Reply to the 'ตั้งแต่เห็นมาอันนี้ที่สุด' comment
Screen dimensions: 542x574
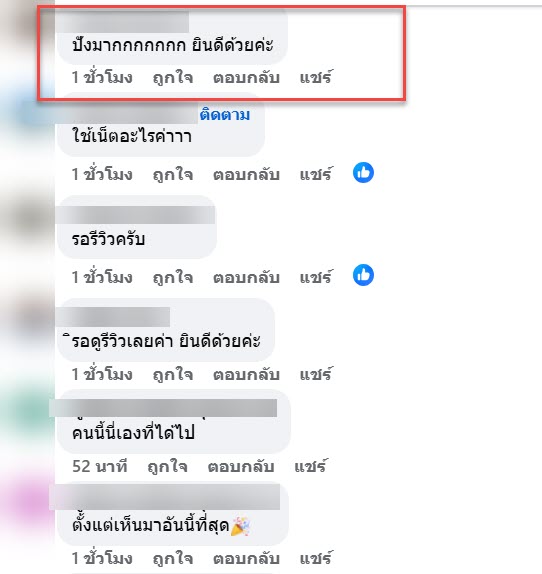point(246,558)
